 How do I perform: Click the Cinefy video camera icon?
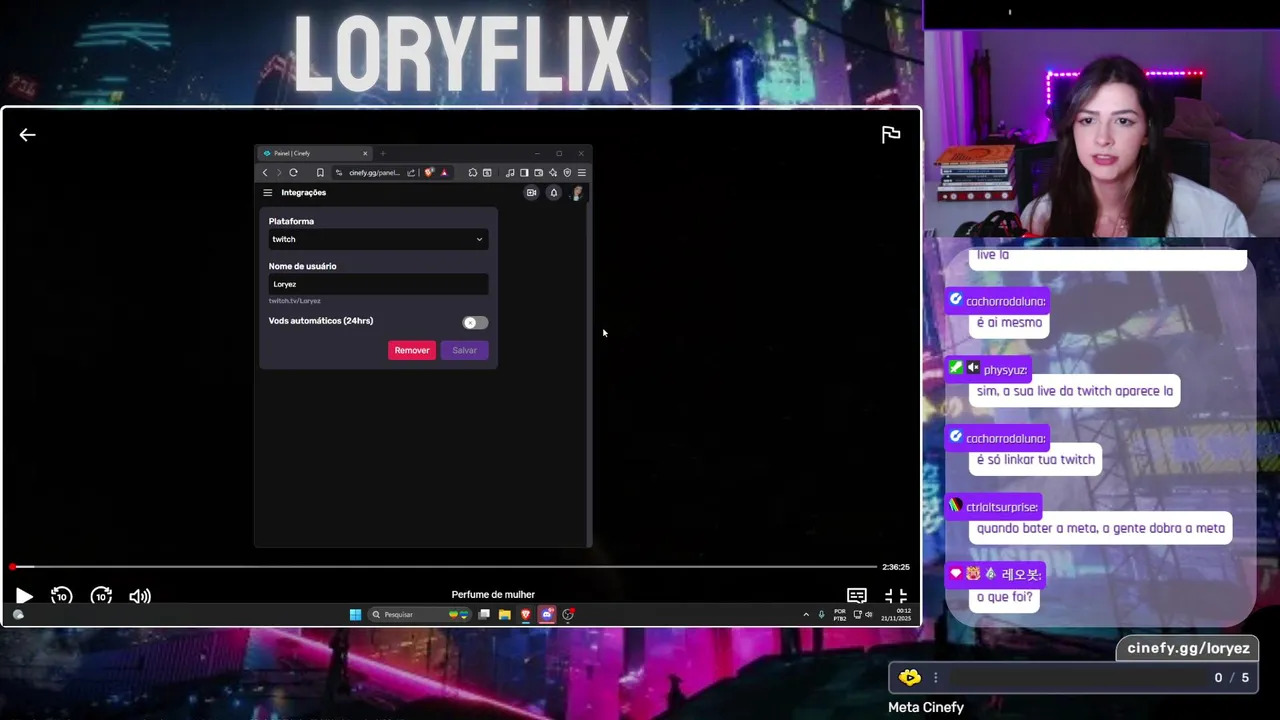[531, 193]
